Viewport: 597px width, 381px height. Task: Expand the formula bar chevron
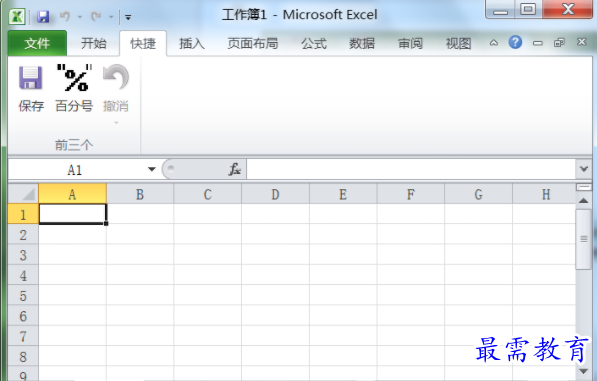coord(584,169)
